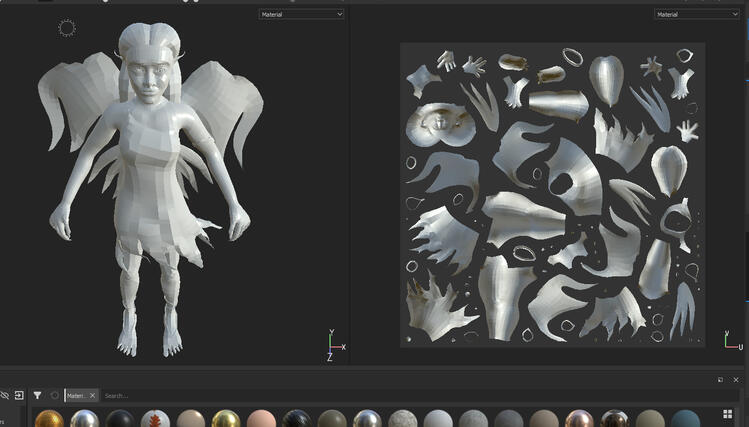Open Material dropdown in 2D UV viewport

[x=696, y=14]
